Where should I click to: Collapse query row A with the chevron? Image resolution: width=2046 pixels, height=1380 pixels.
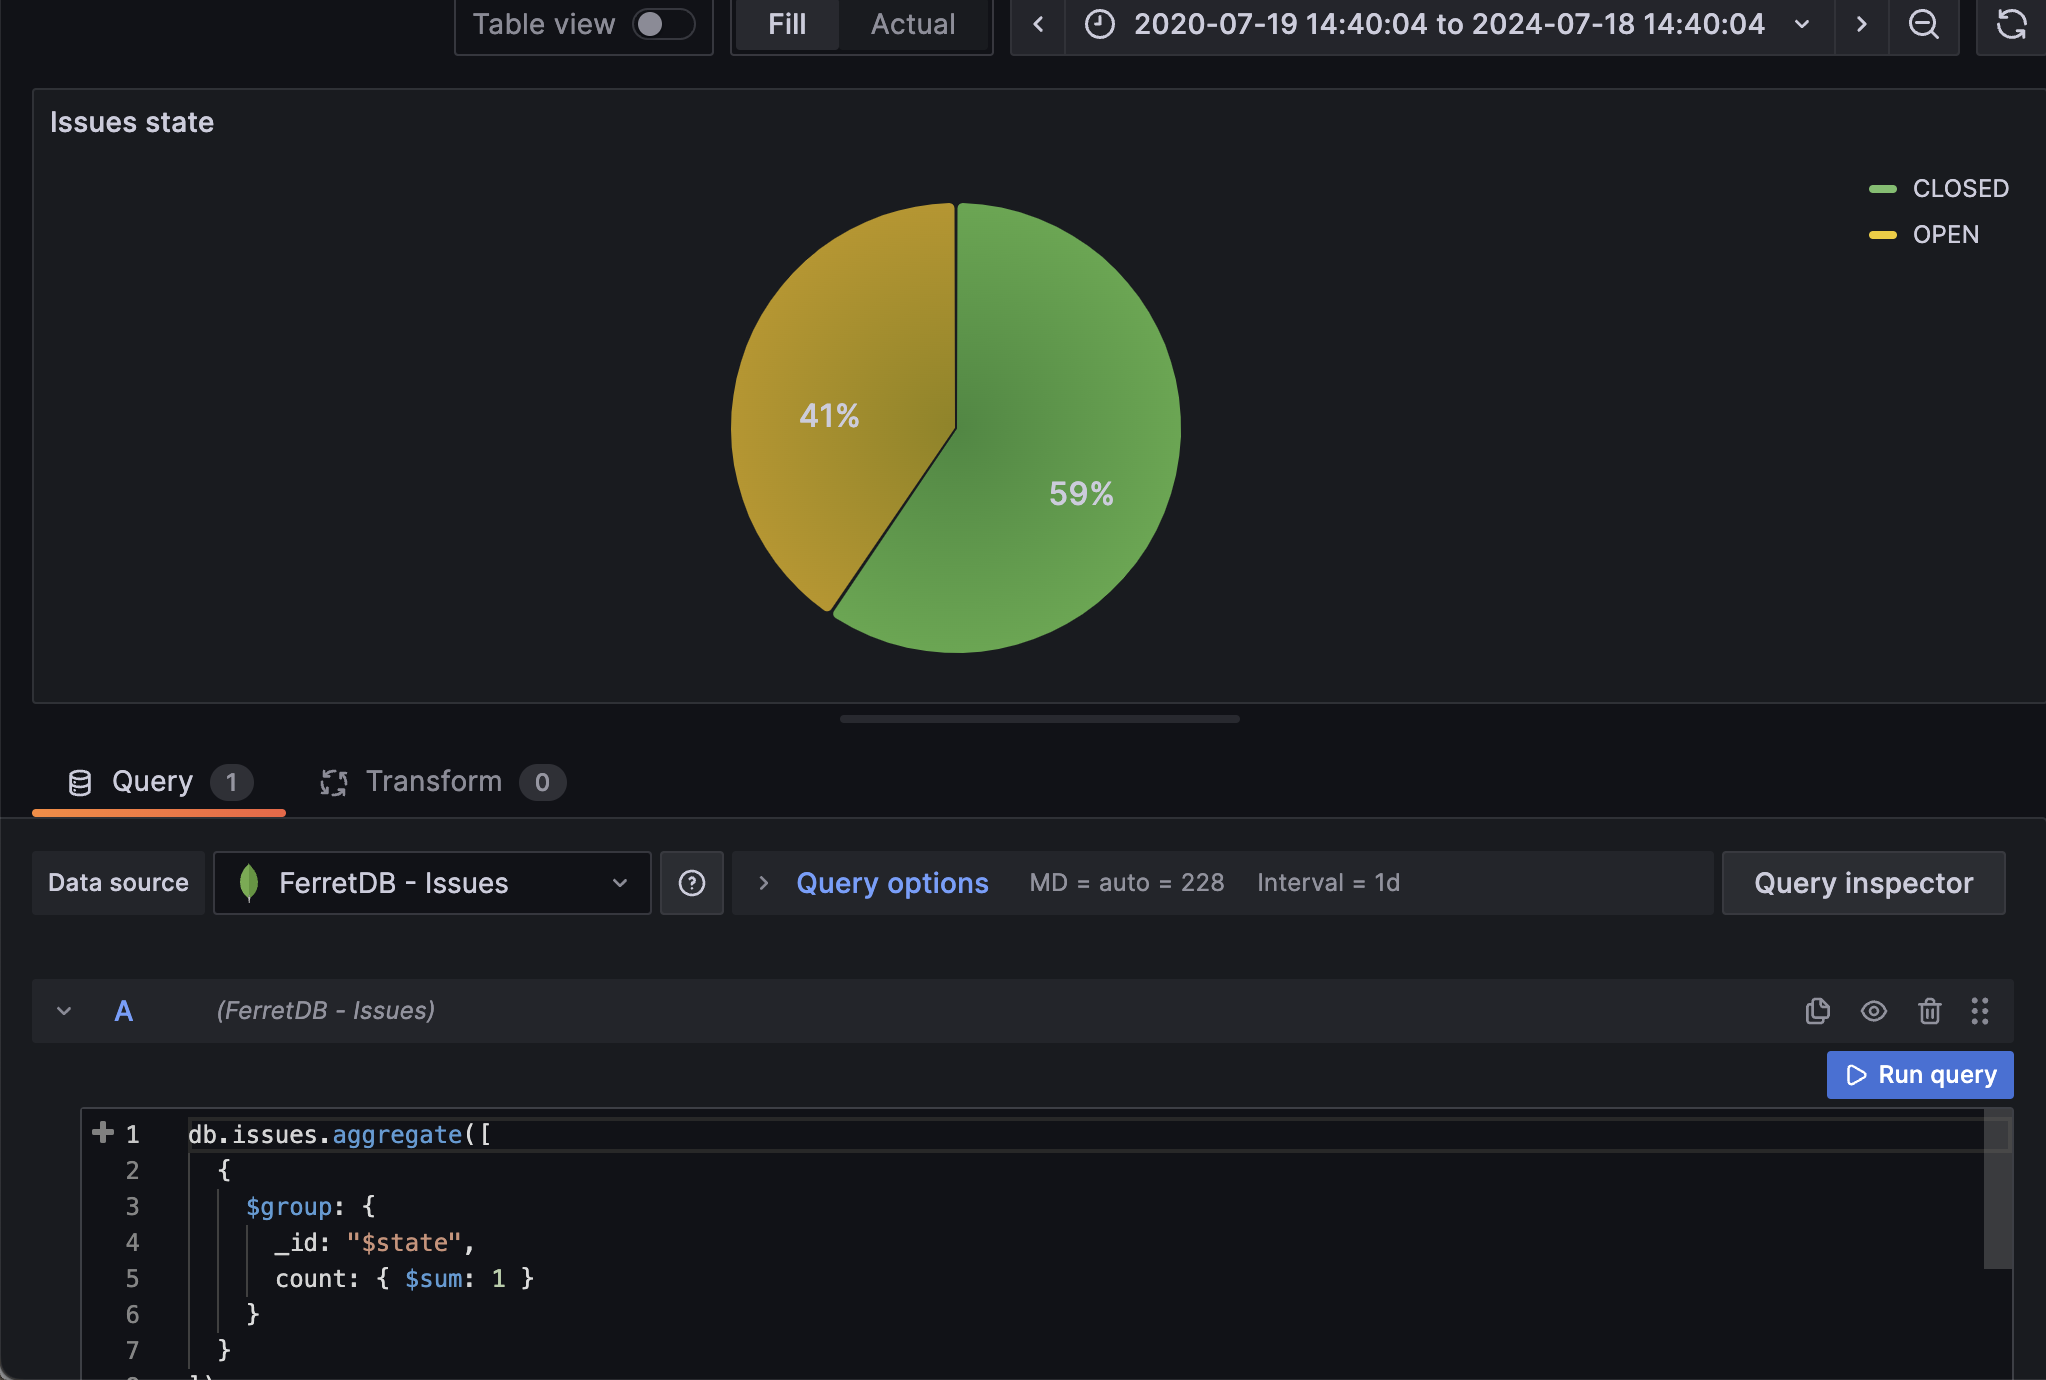pyautogui.click(x=64, y=1011)
